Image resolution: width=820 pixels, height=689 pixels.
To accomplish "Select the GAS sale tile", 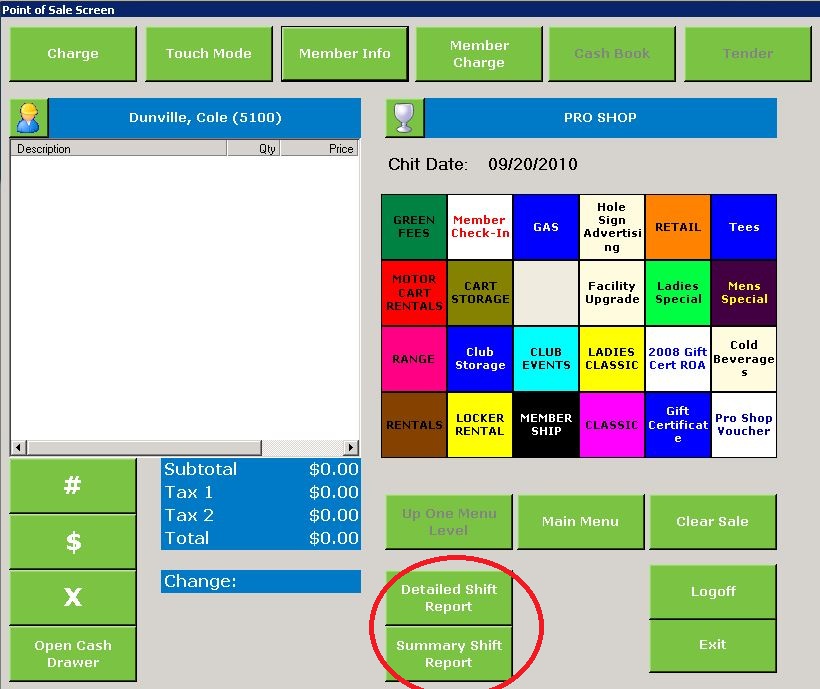I will (546, 226).
